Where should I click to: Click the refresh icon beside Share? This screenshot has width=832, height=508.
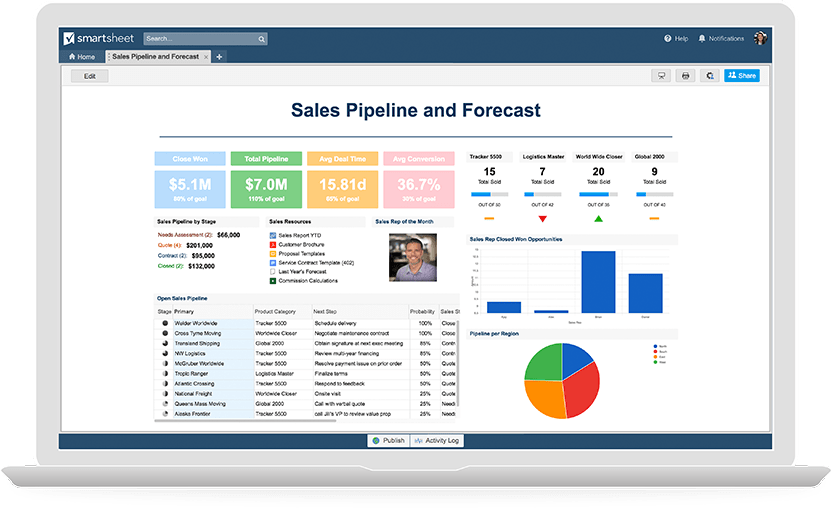pyautogui.click(x=710, y=75)
